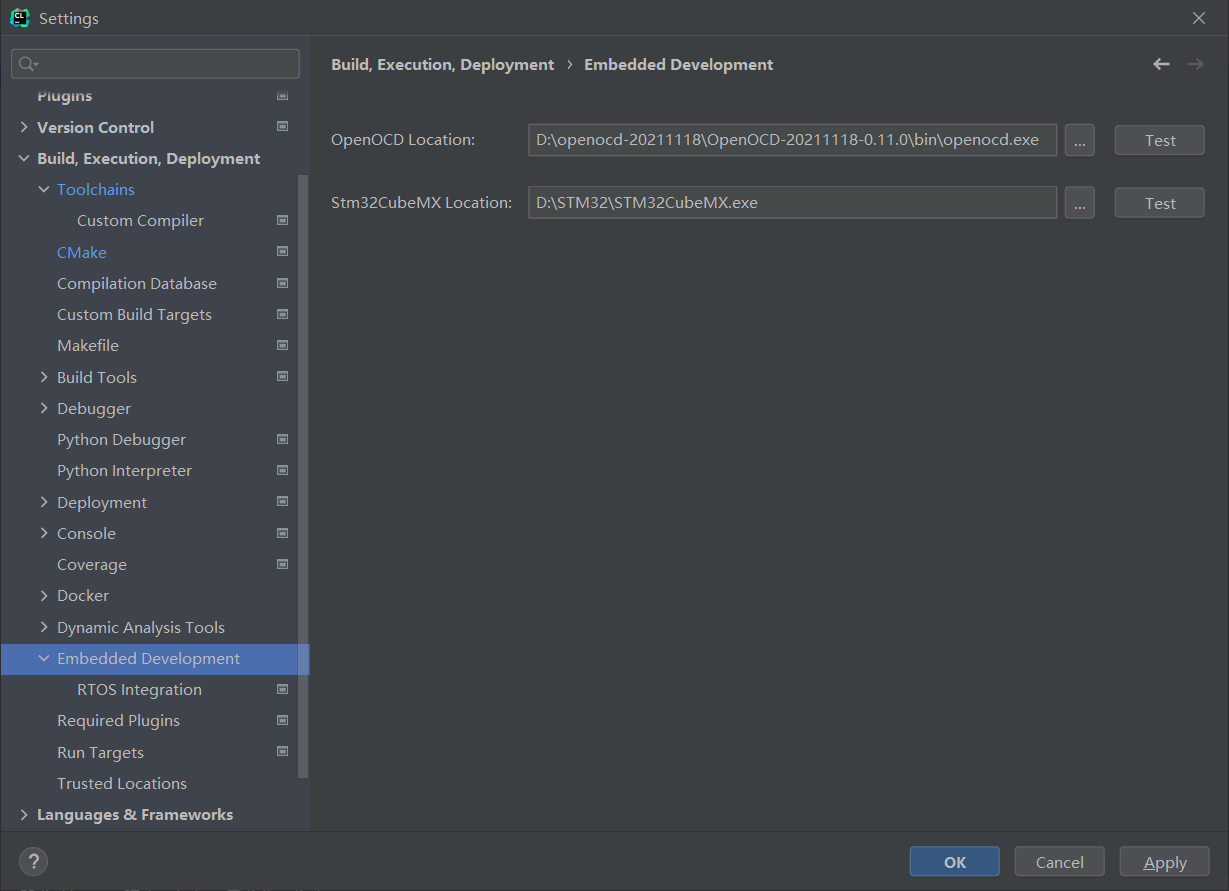Click the project-level icon beside Console
This screenshot has width=1229, height=891.
click(x=282, y=533)
